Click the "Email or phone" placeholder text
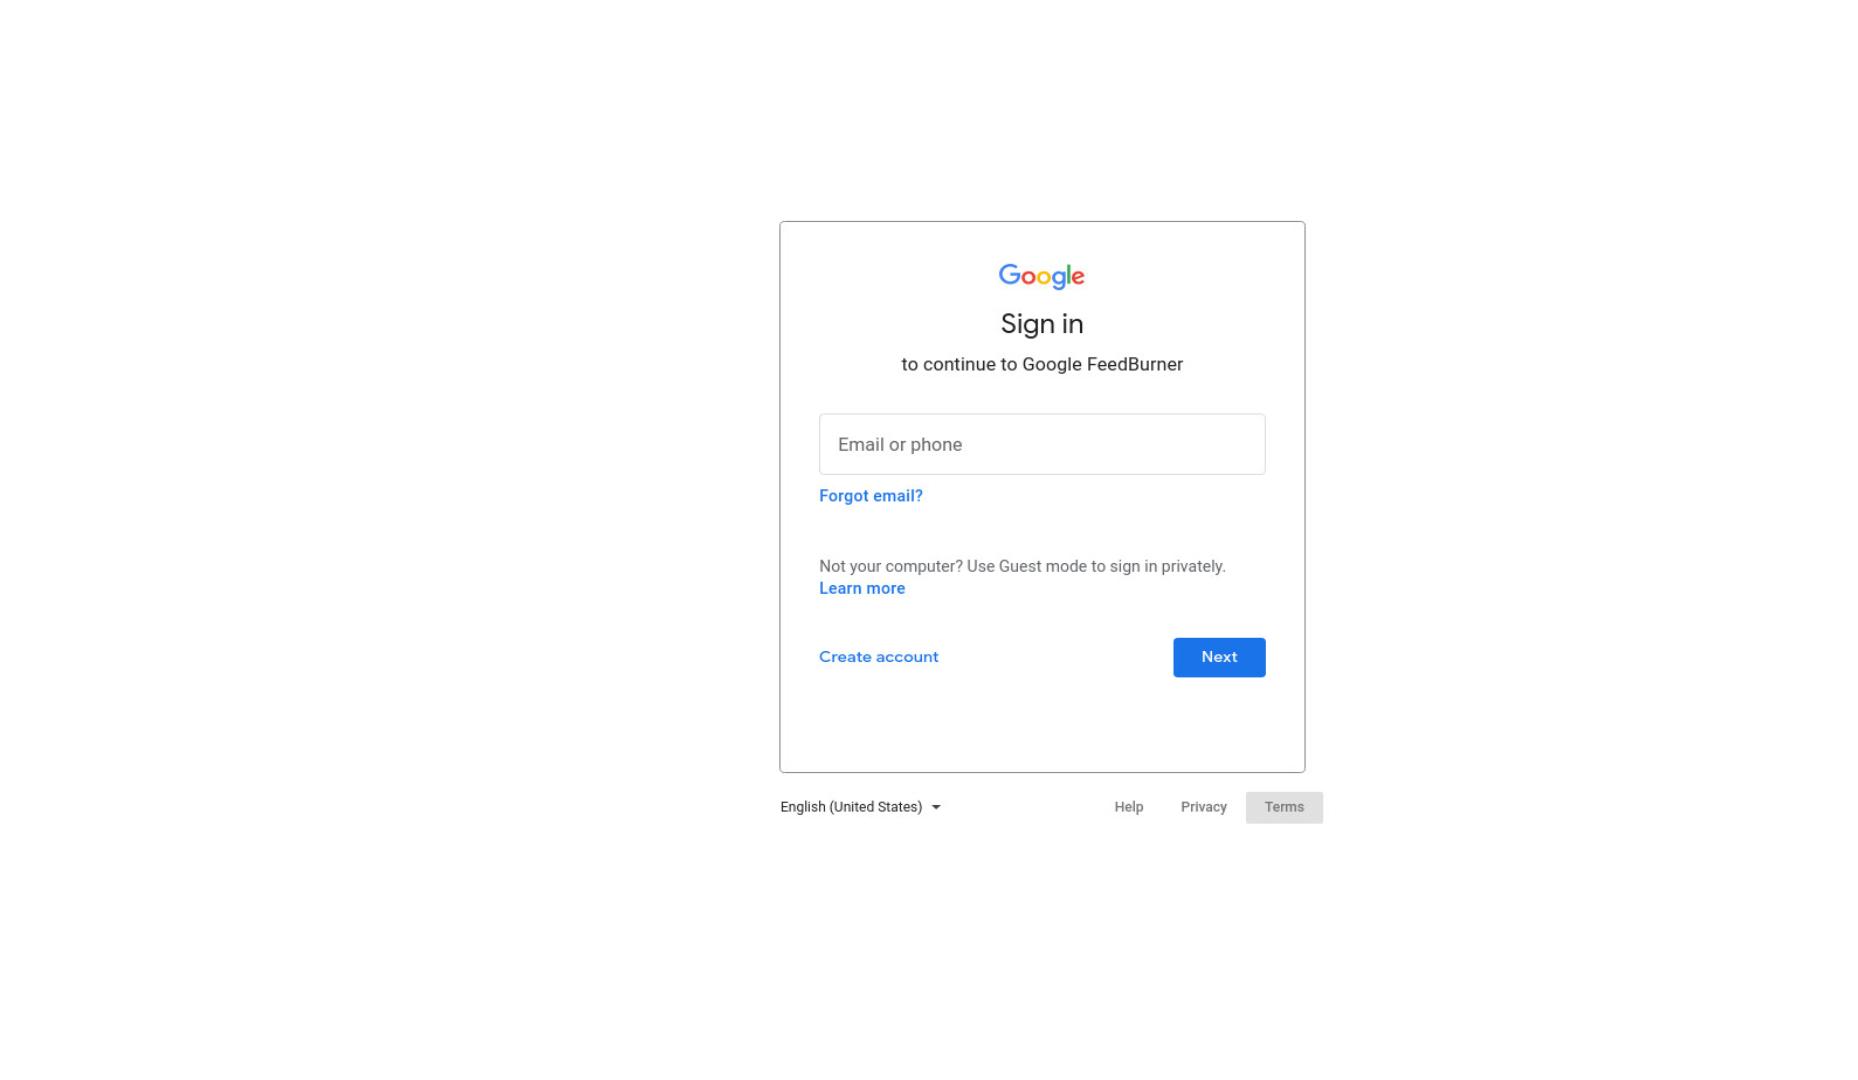 pyautogui.click(x=900, y=445)
